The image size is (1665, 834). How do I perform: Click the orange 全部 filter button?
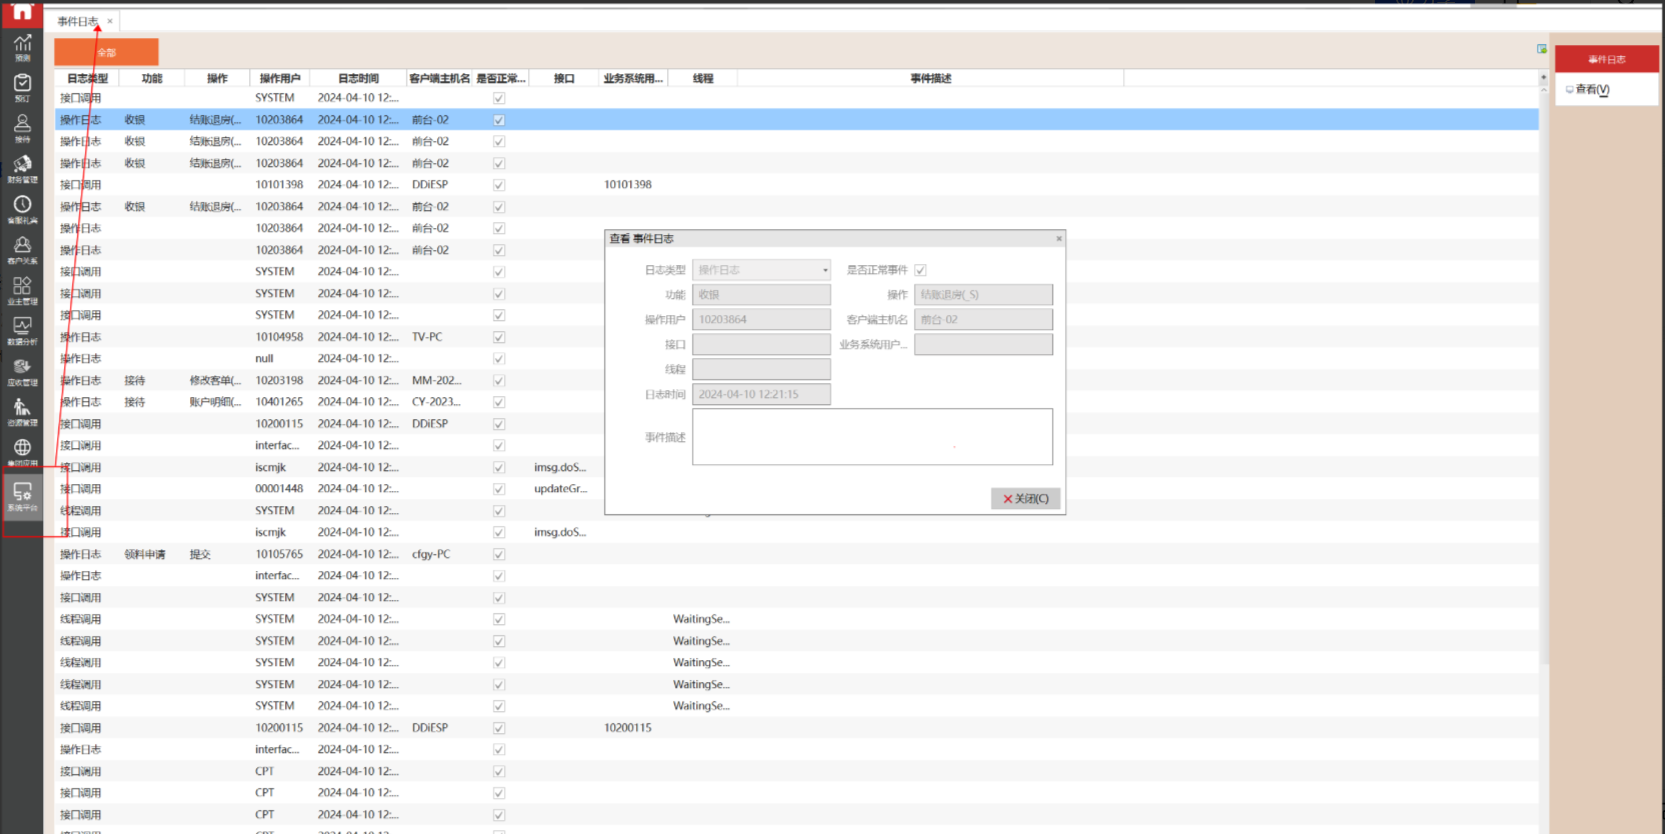(106, 52)
